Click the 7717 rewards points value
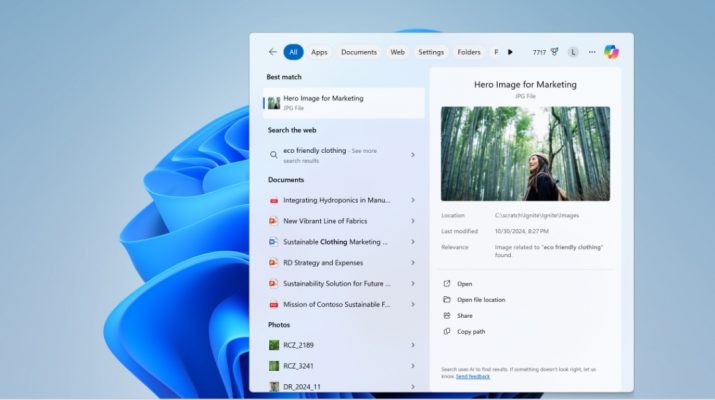The width and height of the screenshot is (715, 400). point(539,52)
